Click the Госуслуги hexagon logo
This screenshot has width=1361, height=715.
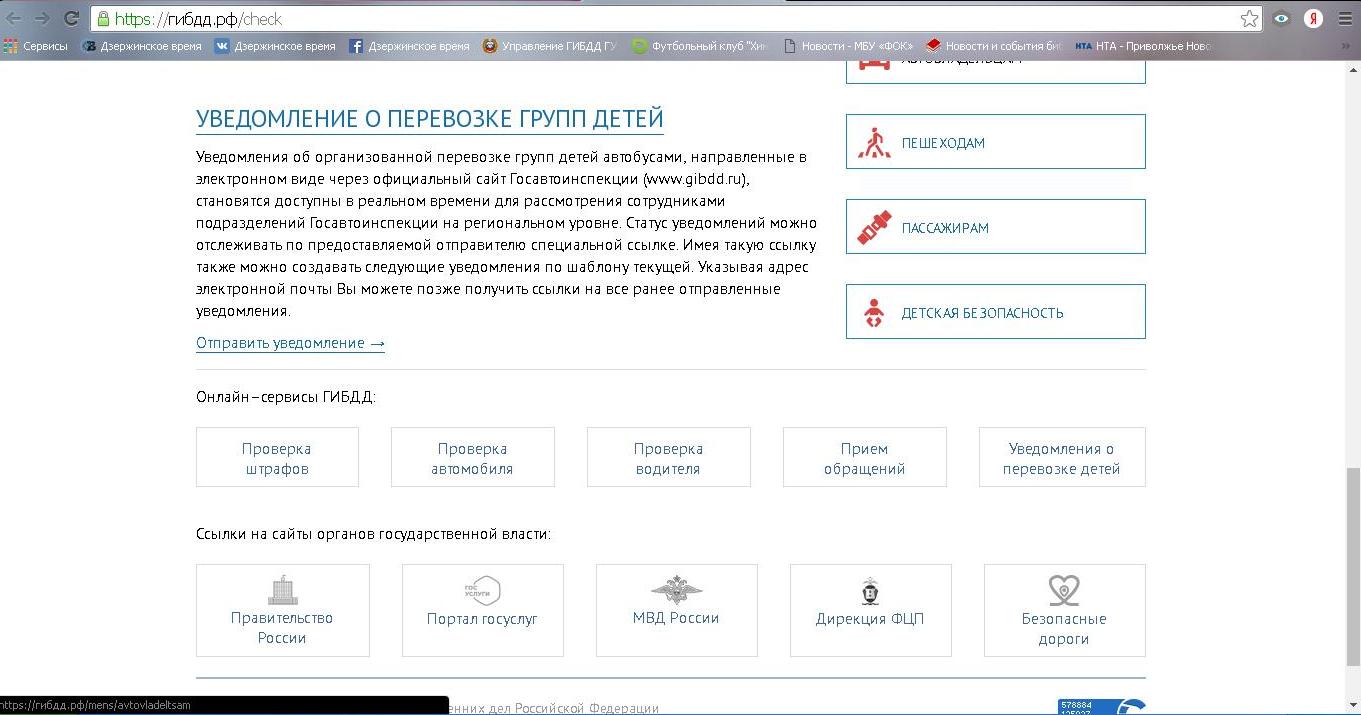(x=482, y=591)
